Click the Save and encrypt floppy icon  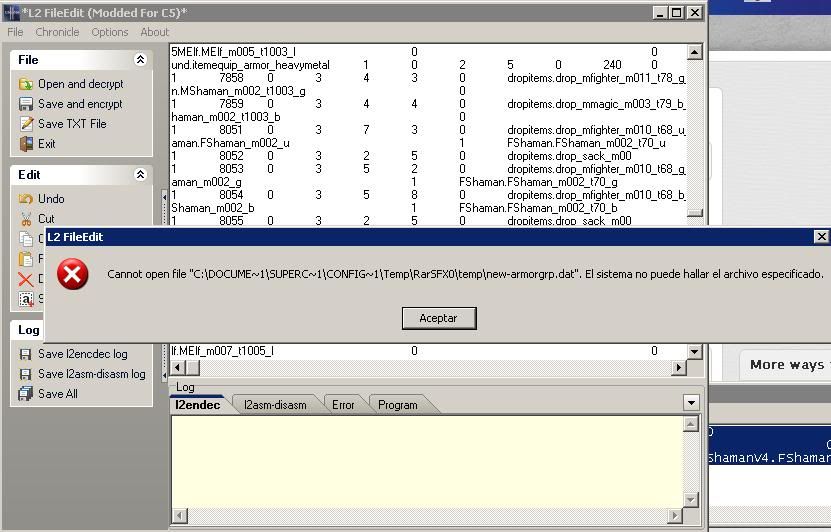[x=26, y=104]
